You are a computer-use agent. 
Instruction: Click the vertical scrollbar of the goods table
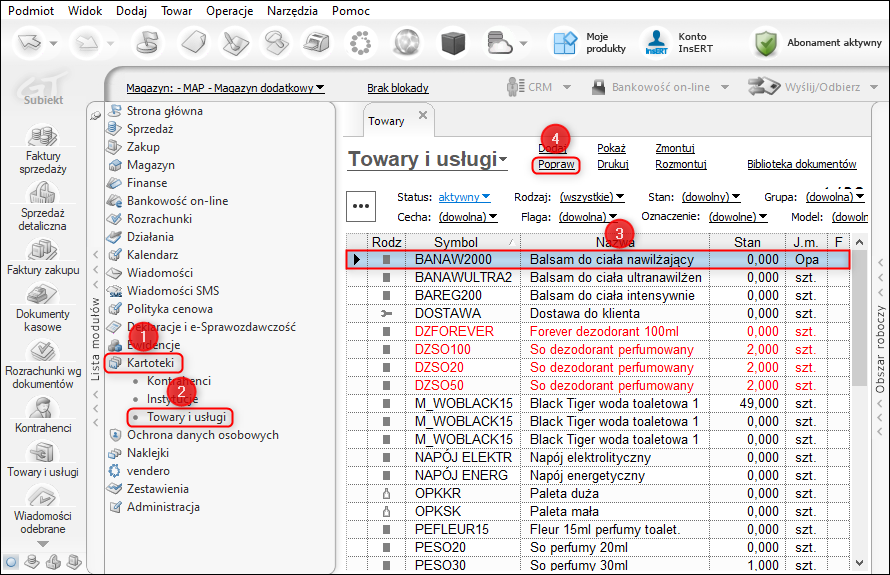coord(859,400)
